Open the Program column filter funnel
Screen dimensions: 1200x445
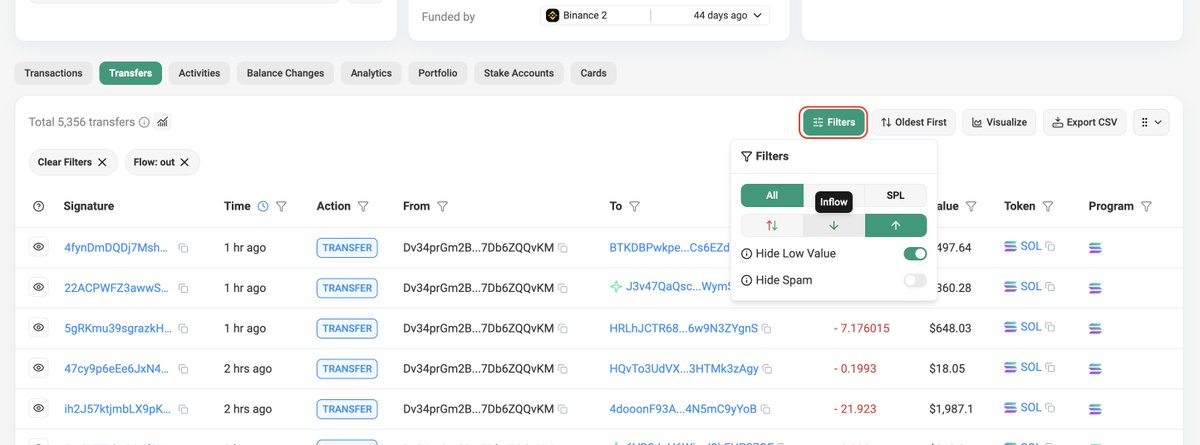(1147, 206)
